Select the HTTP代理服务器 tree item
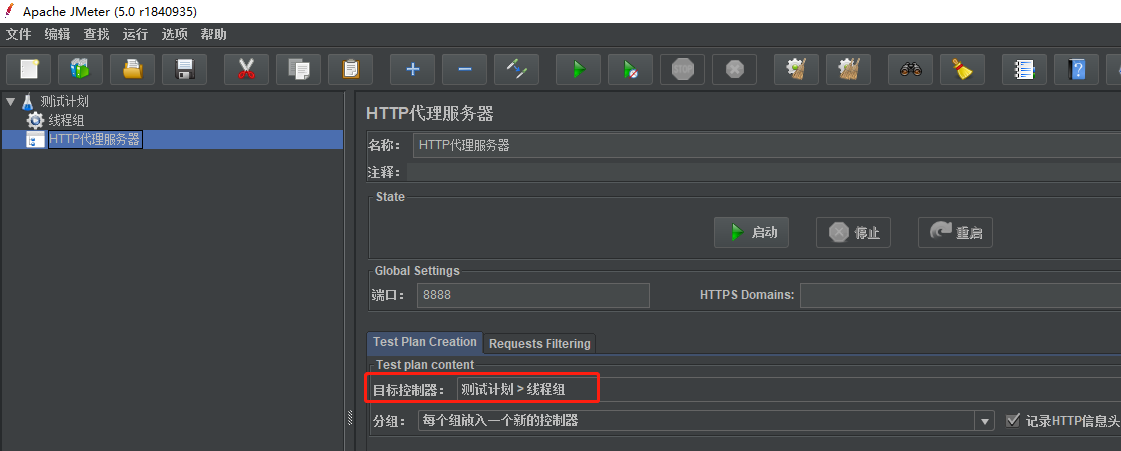1121x451 pixels. click(94, 139)
